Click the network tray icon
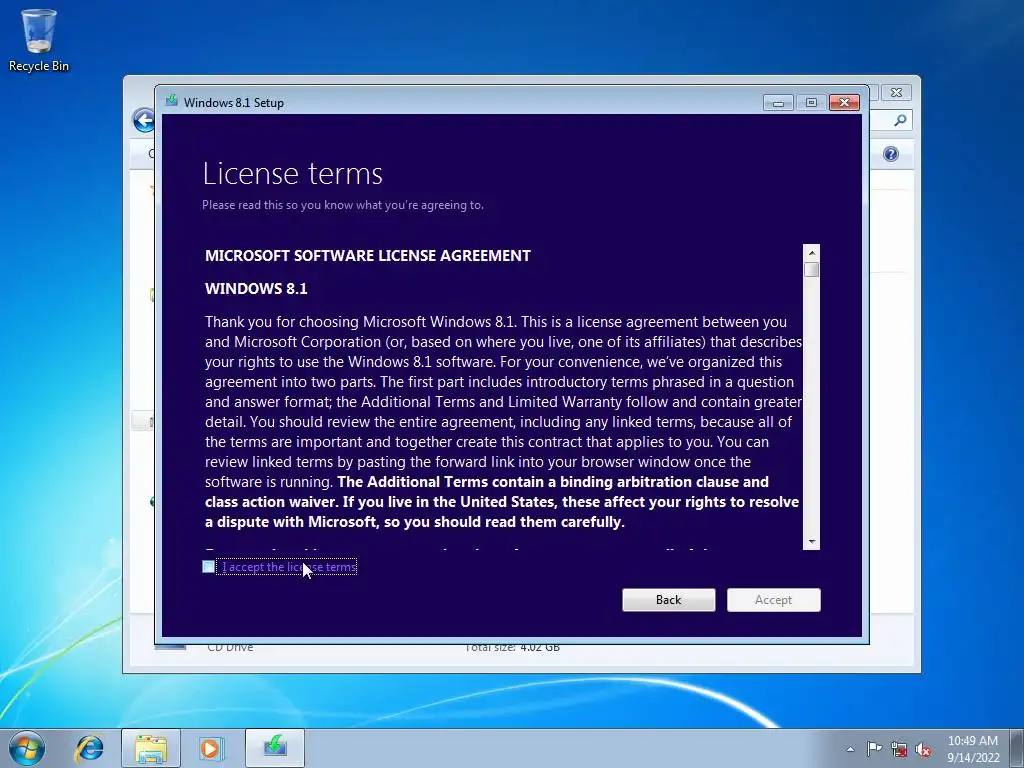Screen dimensions: 1024x768 click(899, 749)
